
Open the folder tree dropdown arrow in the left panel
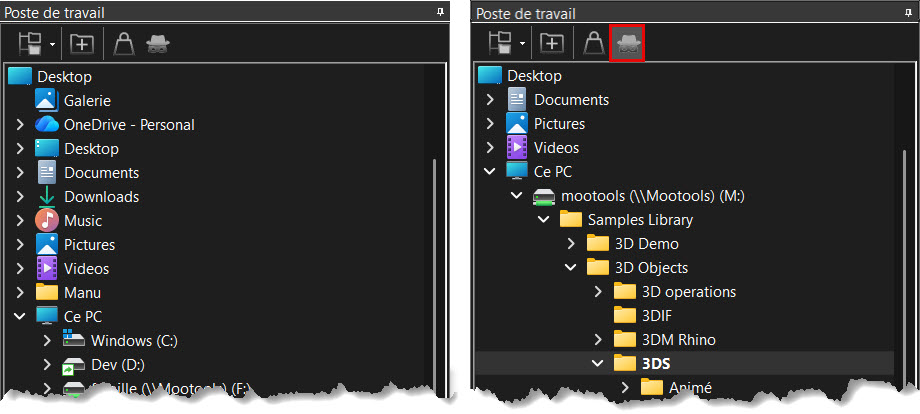coord(51,44)
